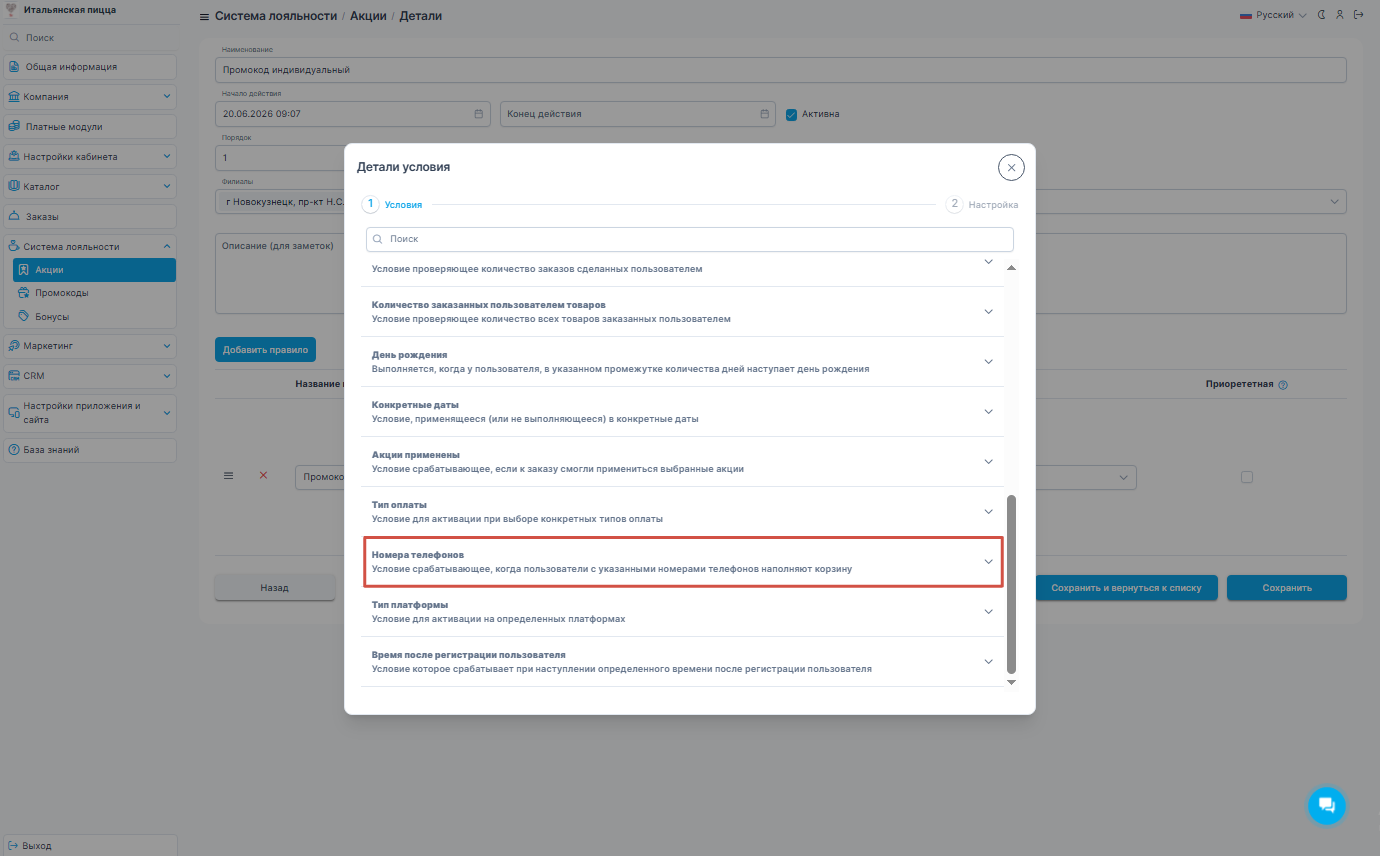The height and width of the screenshot is (856, 1380).
Task: Open calendar icon of Конец действия
Action: (764, 114)
